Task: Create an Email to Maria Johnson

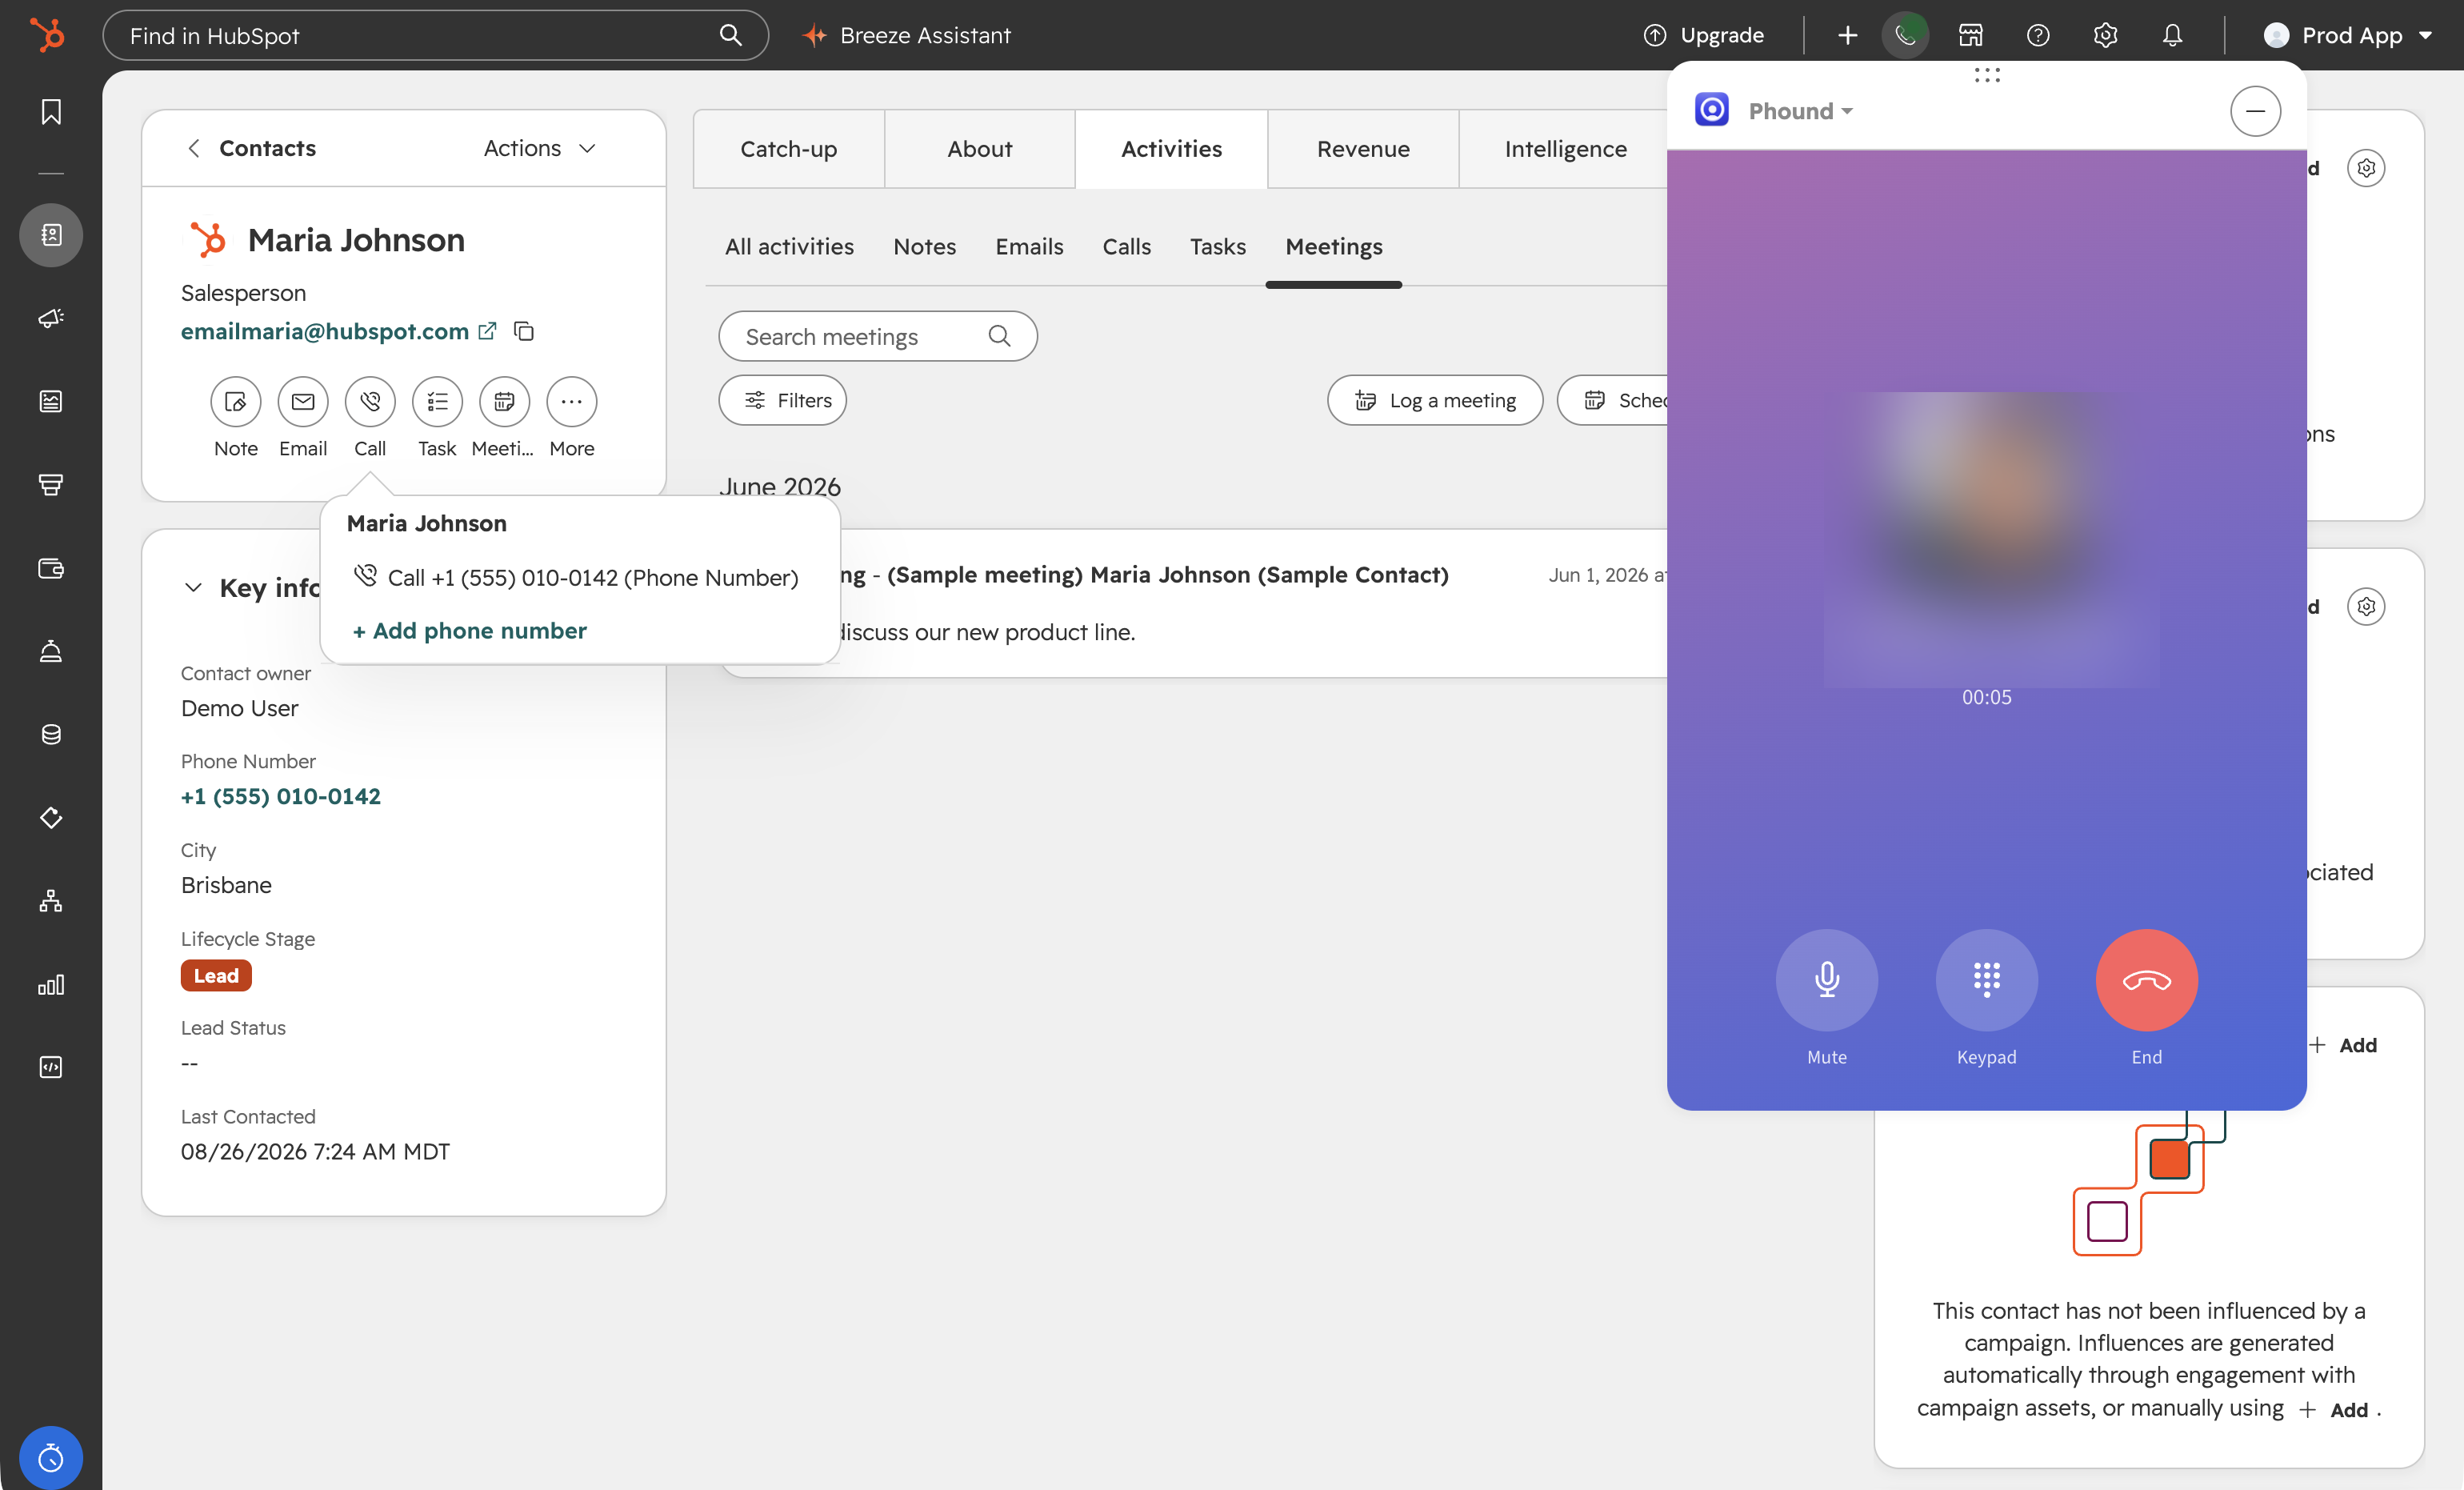Action: pos(303,401)
